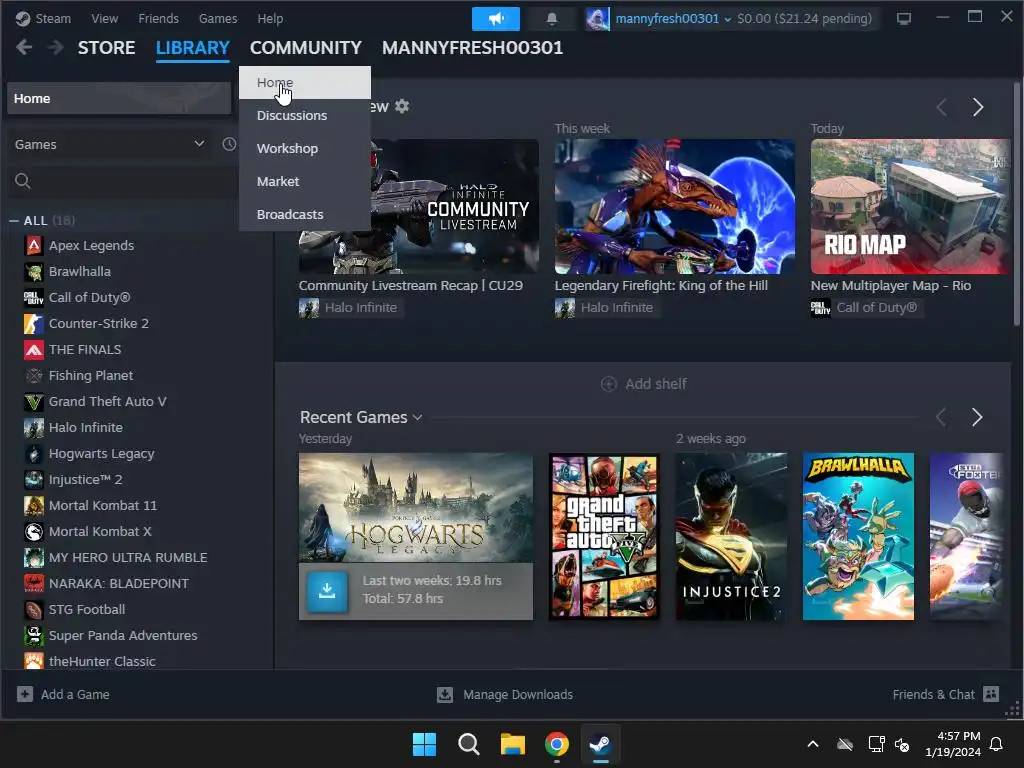The height and width of the screenshot is (768, 1024).
Task: Click the Apex Legends game icon
Action: tap(34, 246)
